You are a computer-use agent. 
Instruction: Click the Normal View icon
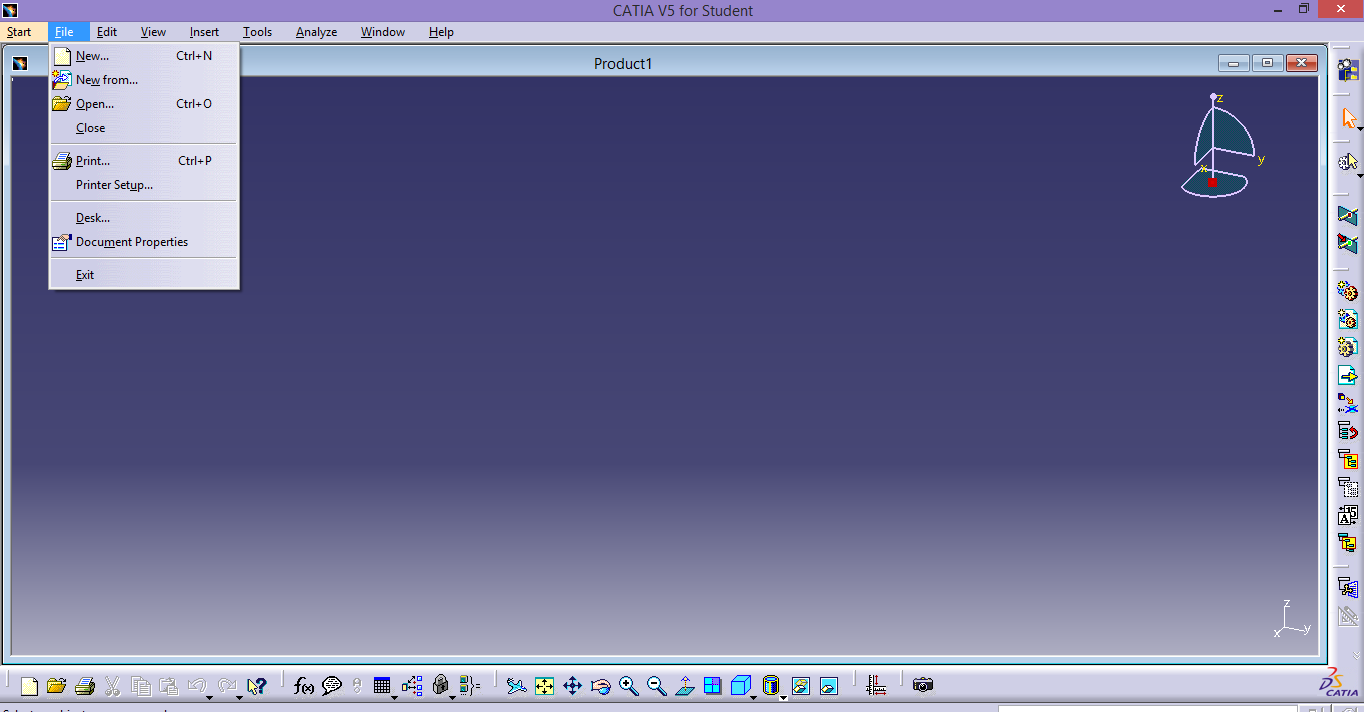coord(685,686)
